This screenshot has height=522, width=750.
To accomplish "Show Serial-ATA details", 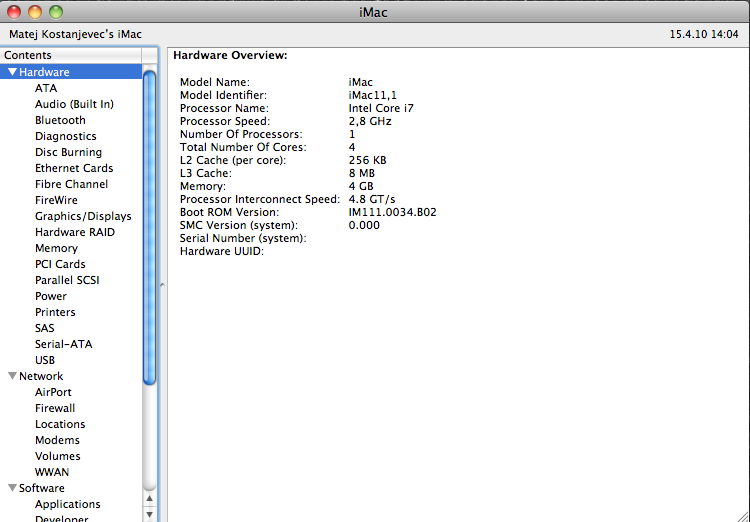I will (x=64, y=344).
